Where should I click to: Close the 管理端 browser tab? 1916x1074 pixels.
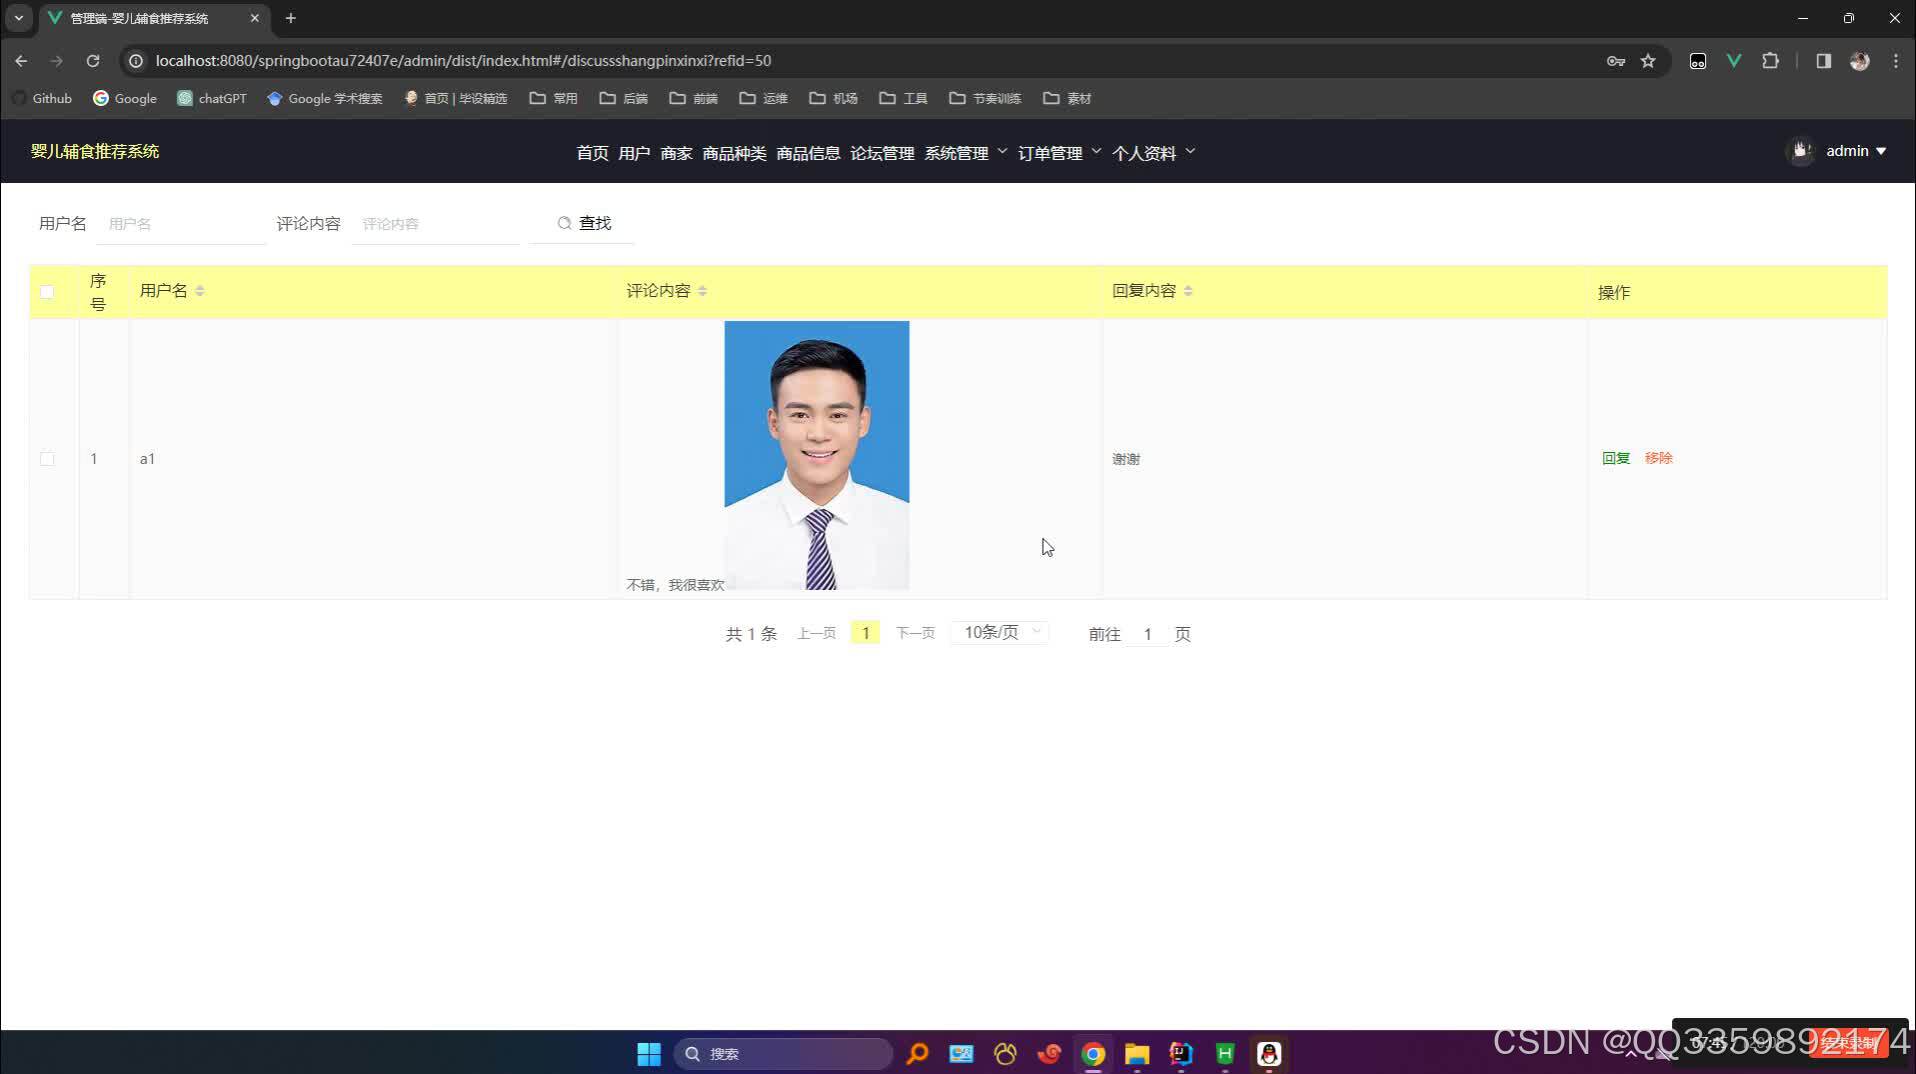pos(254,18)
